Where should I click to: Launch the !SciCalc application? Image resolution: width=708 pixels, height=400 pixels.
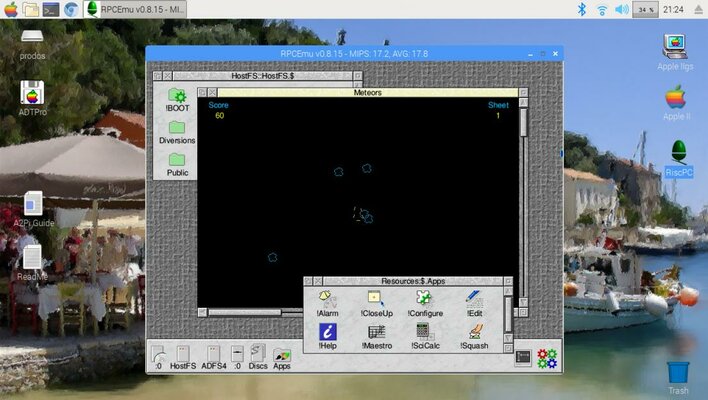[425, 336]
